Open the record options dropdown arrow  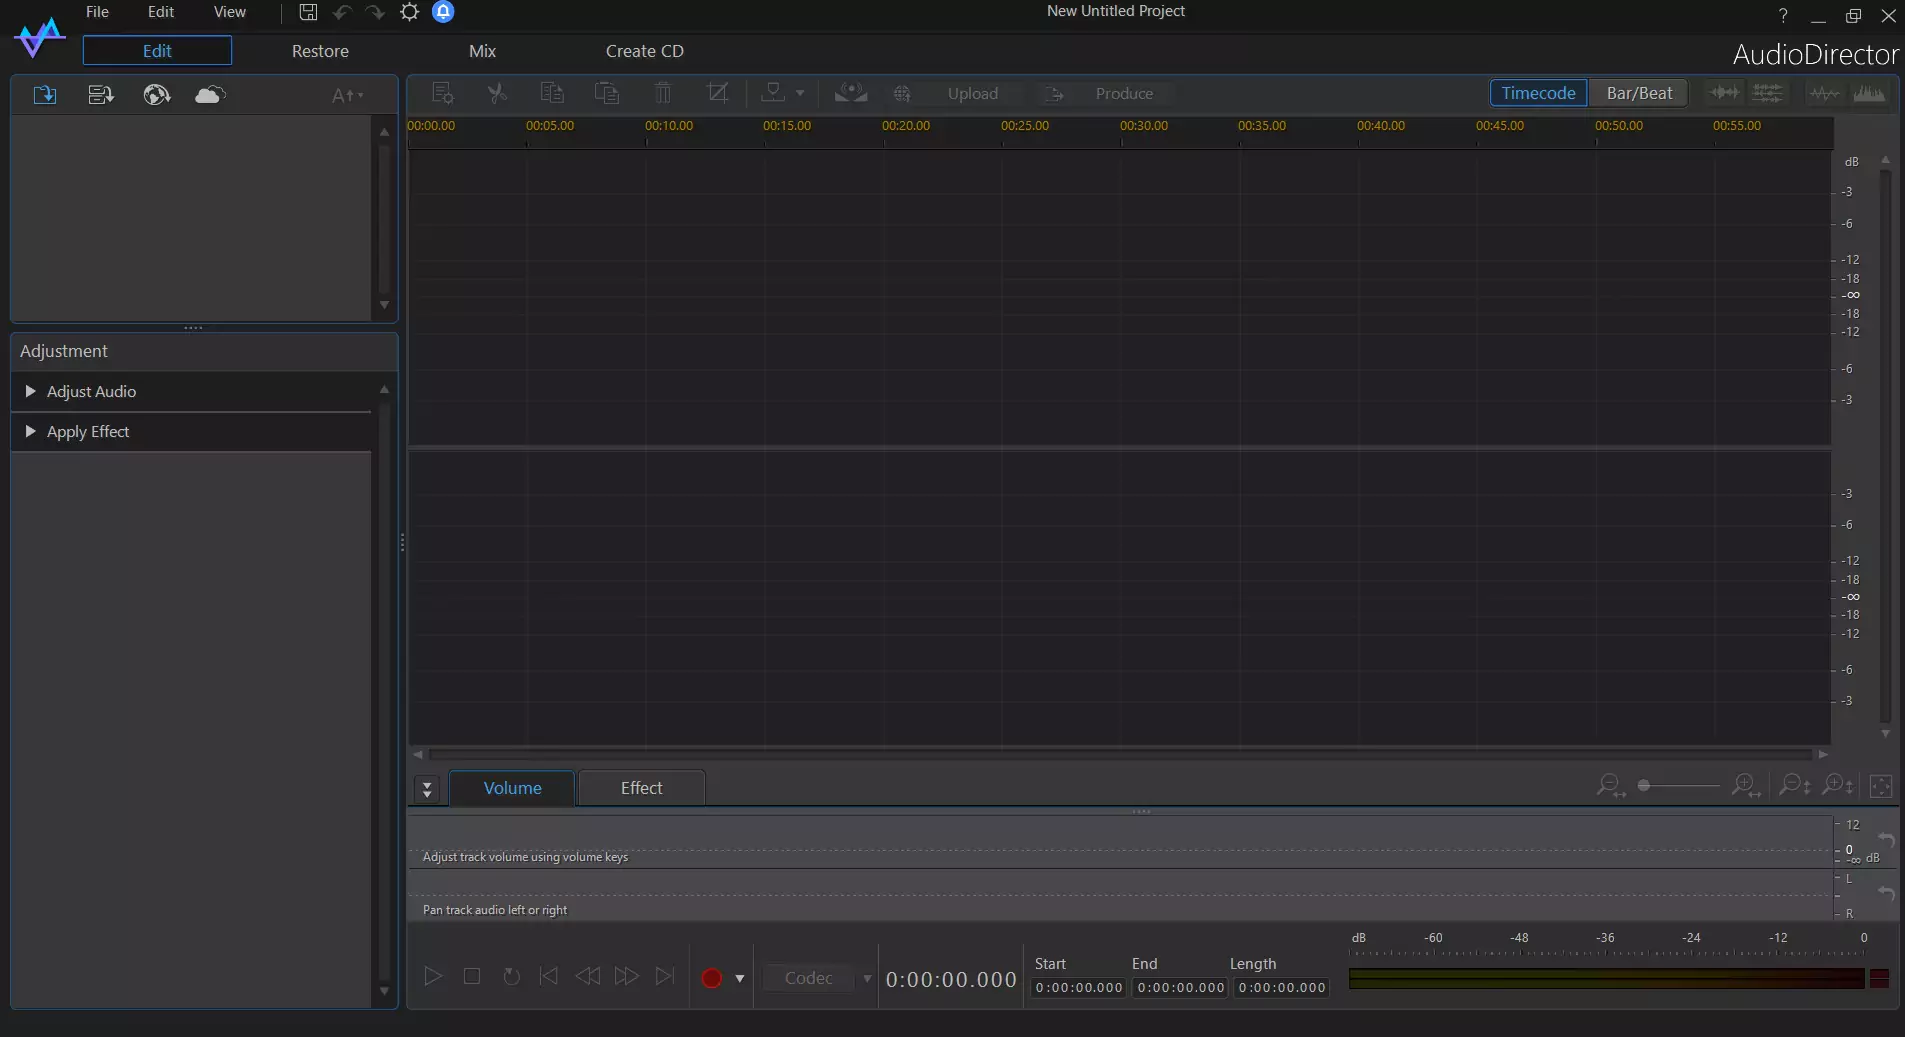(x=740, y=979)
